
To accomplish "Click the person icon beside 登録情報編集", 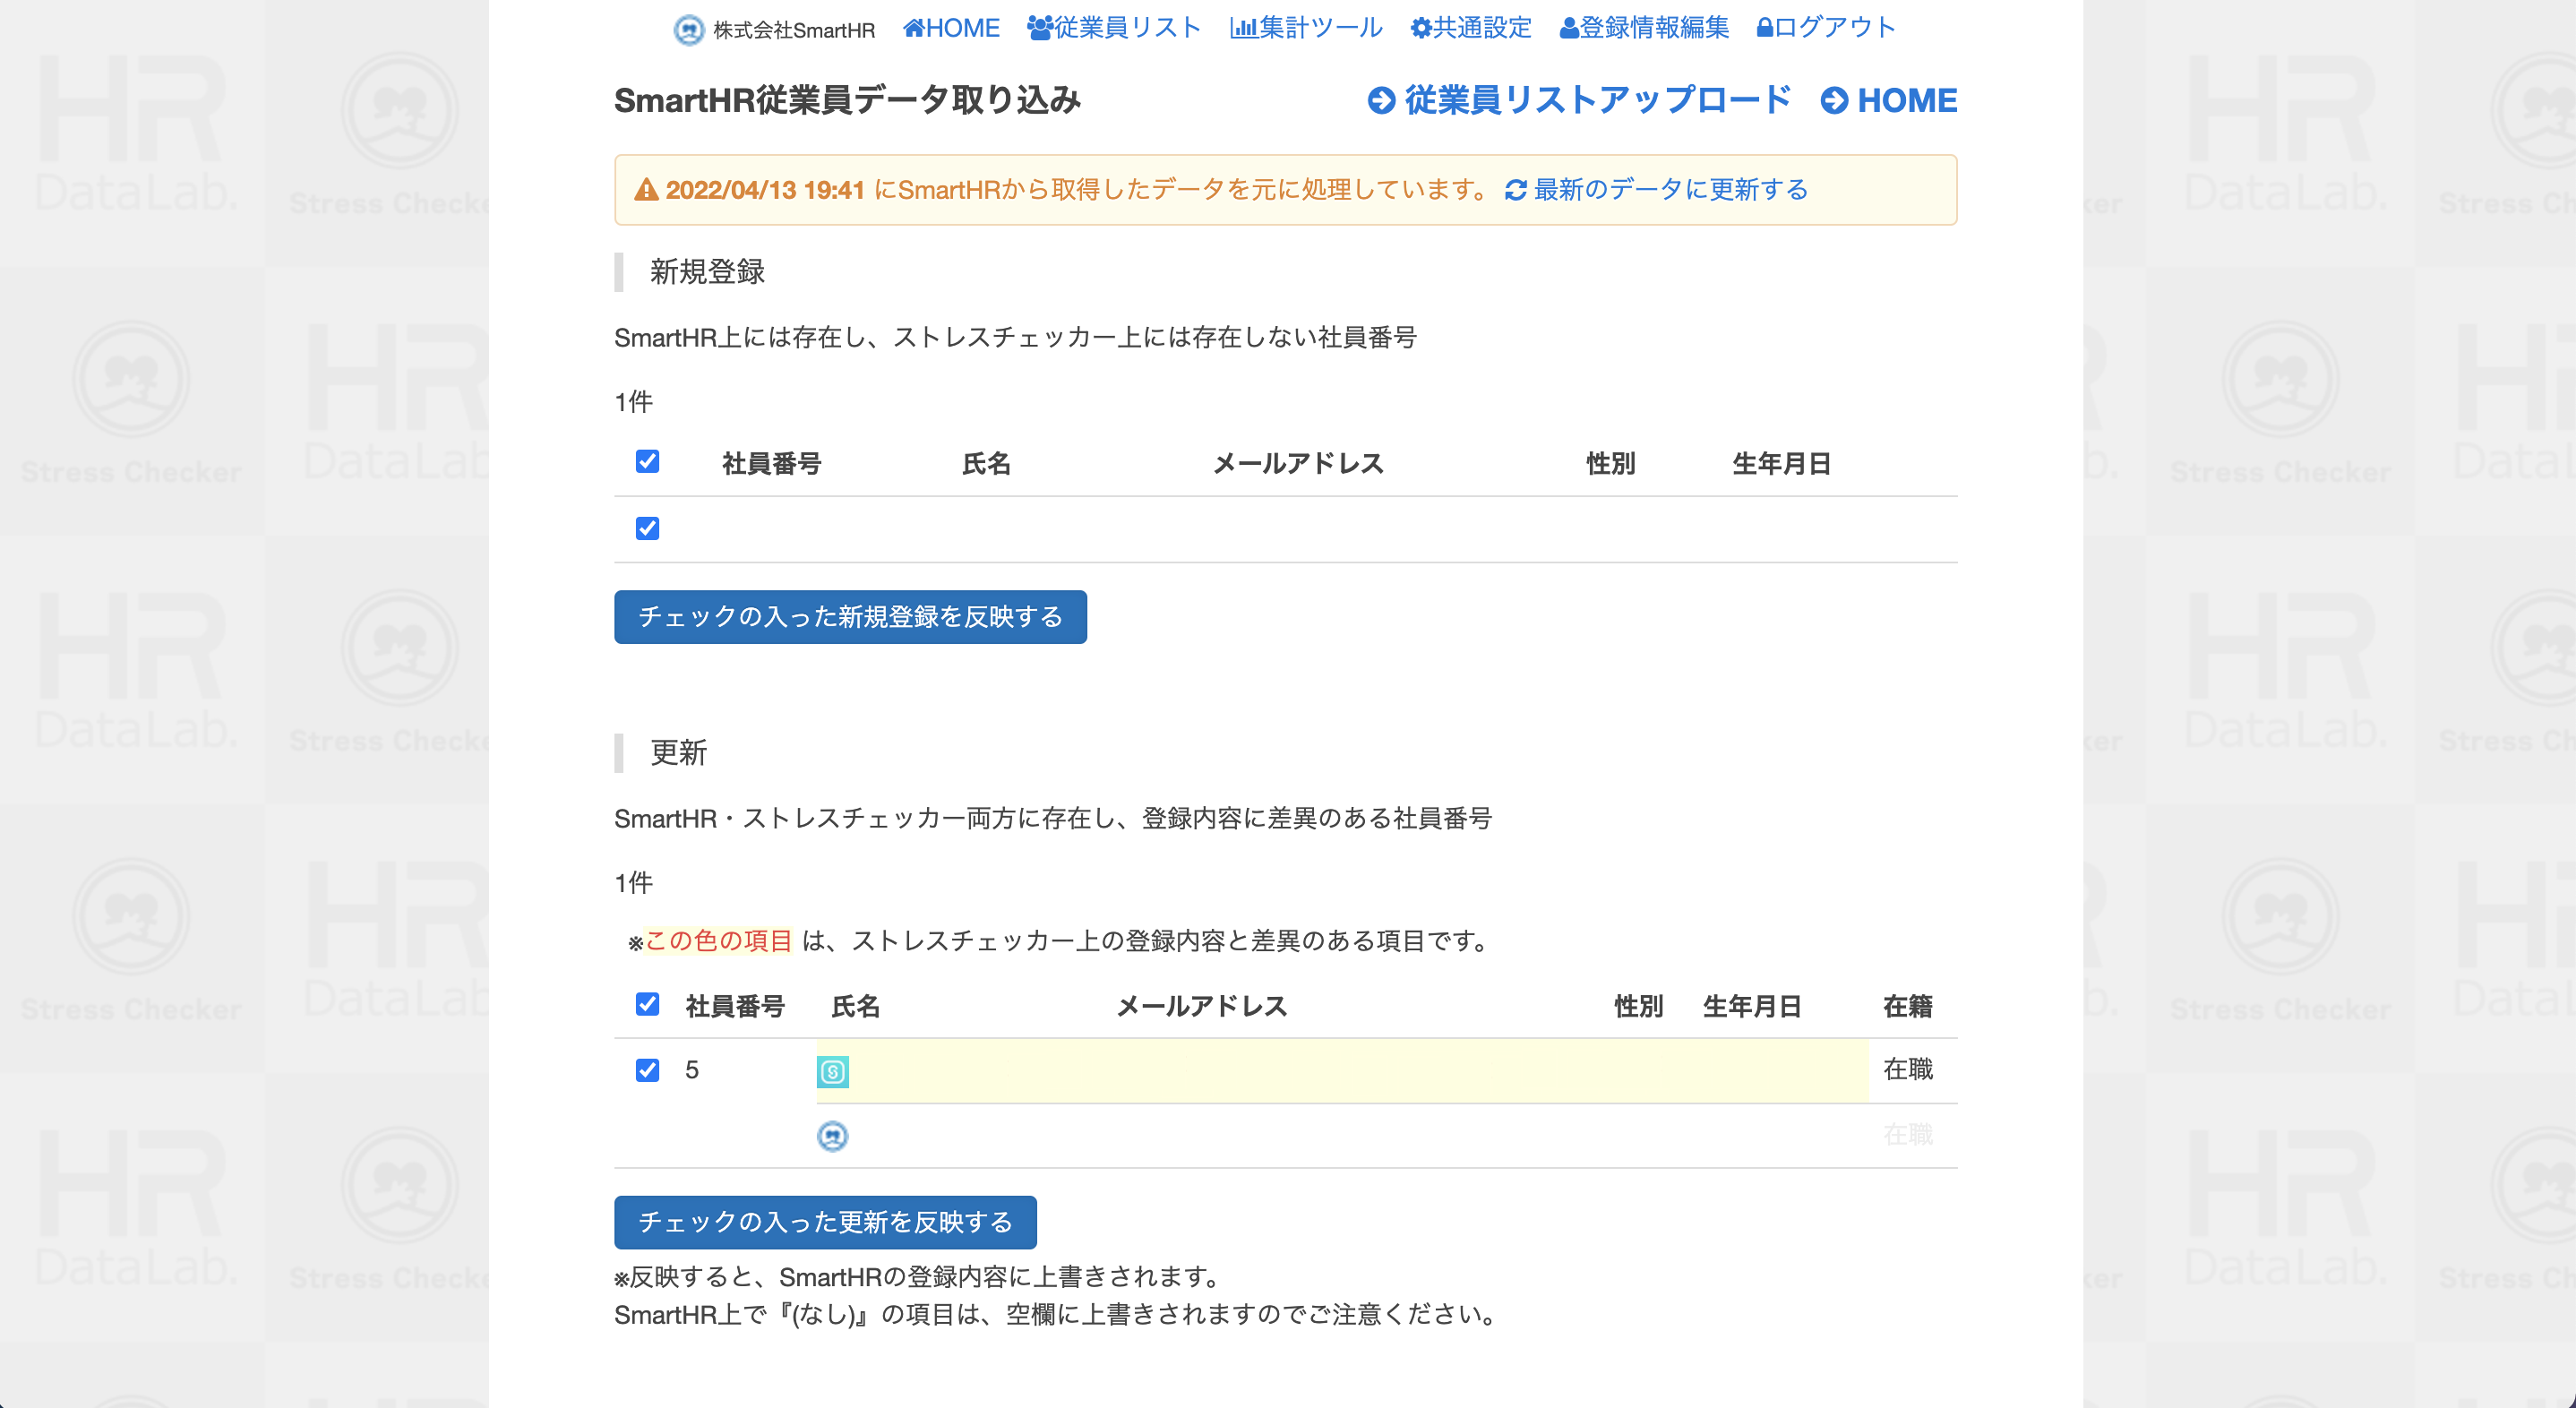I will click(x=1569, y=28).
